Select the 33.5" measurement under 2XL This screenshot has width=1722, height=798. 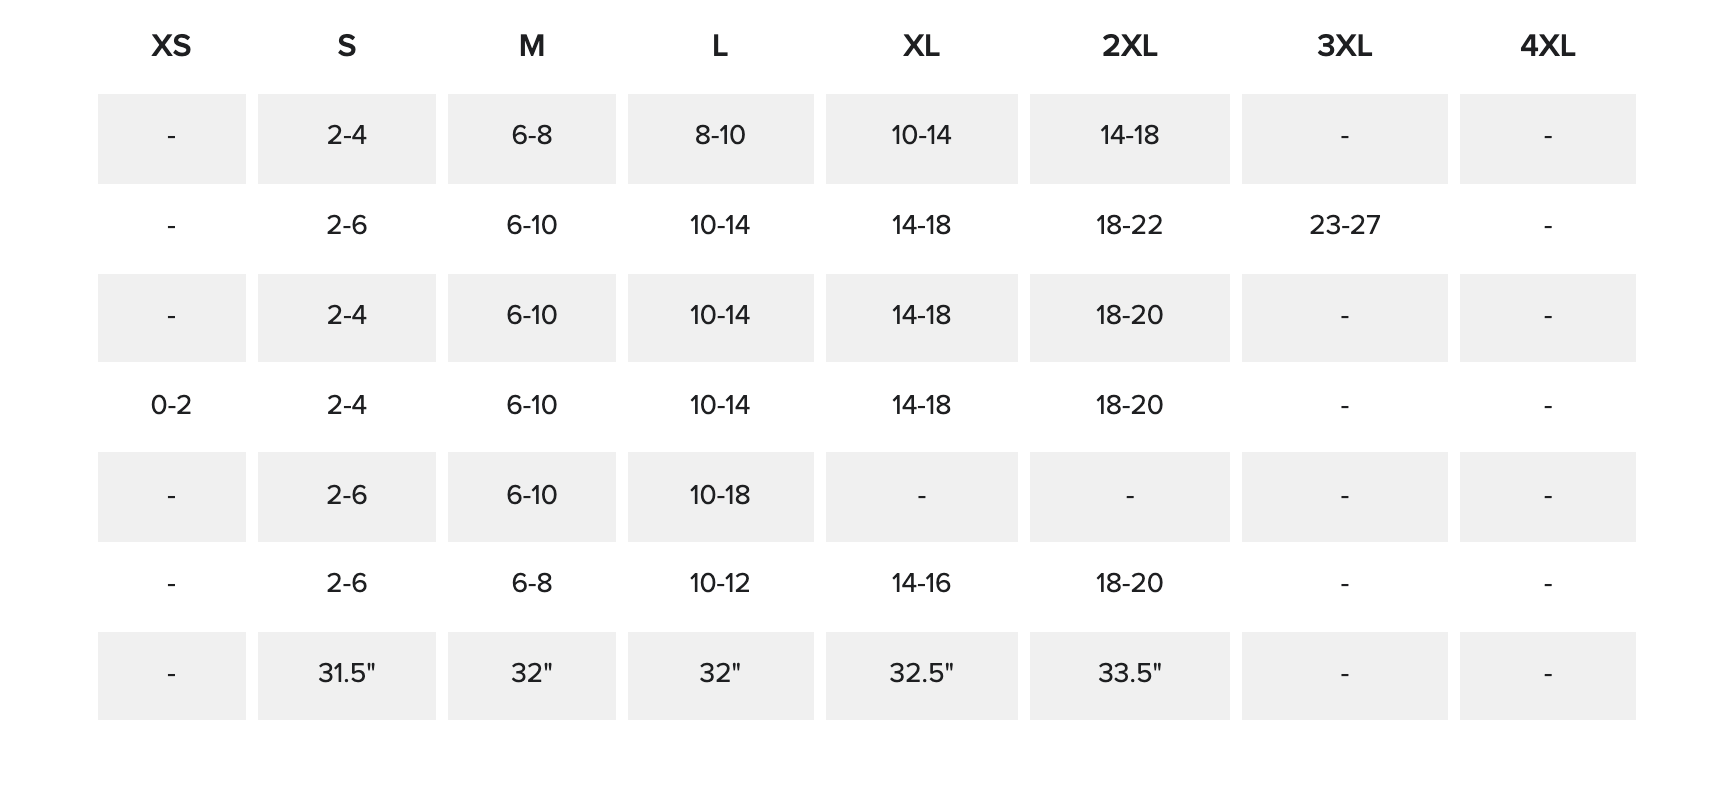click(x=1129, y=674)
